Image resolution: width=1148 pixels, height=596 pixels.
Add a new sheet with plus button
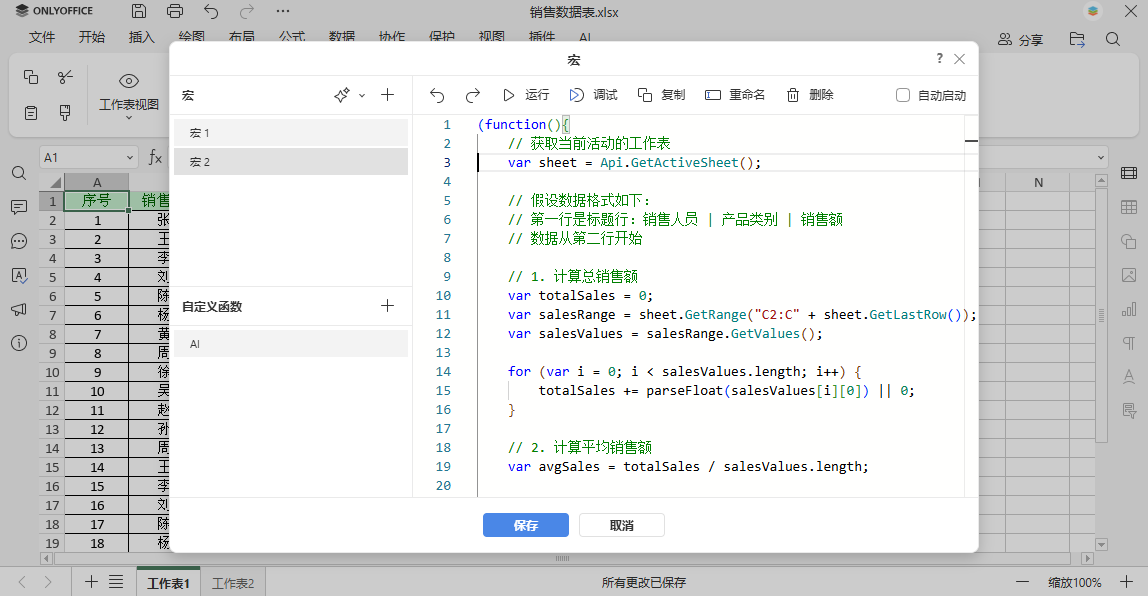click(x=91, y=582)
